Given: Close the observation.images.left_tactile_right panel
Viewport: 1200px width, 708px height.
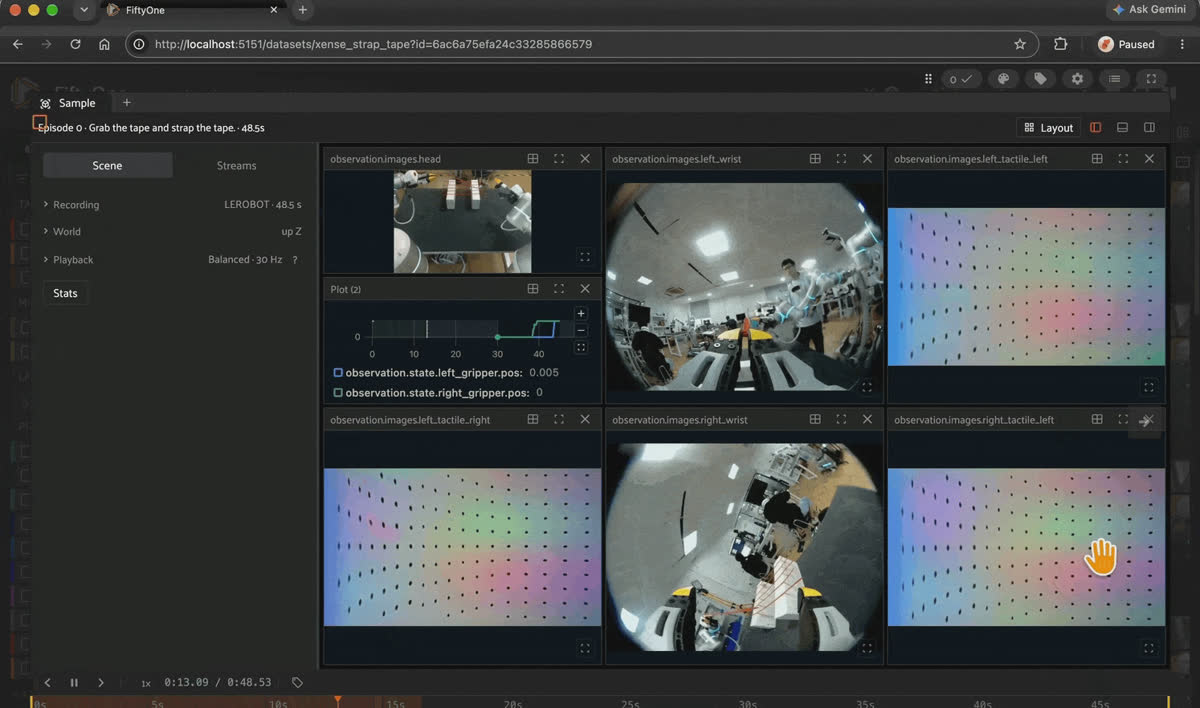Looking at the screenshot, I should tap(585, 420).
